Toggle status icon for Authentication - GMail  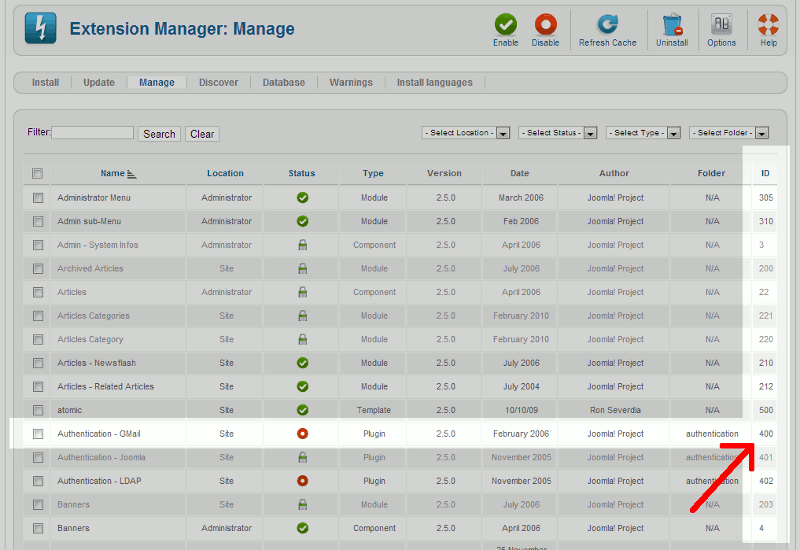pyautogui.click(x=302, y=434)
